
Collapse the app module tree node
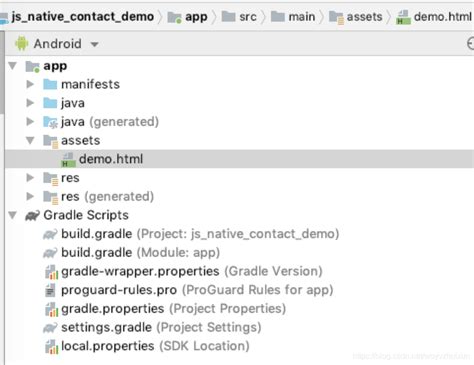click(x=13, y=66)
